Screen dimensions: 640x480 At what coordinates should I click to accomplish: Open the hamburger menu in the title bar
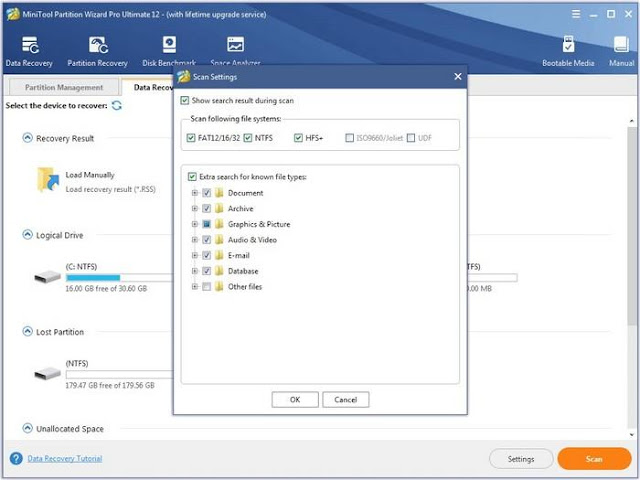[576, 14]
